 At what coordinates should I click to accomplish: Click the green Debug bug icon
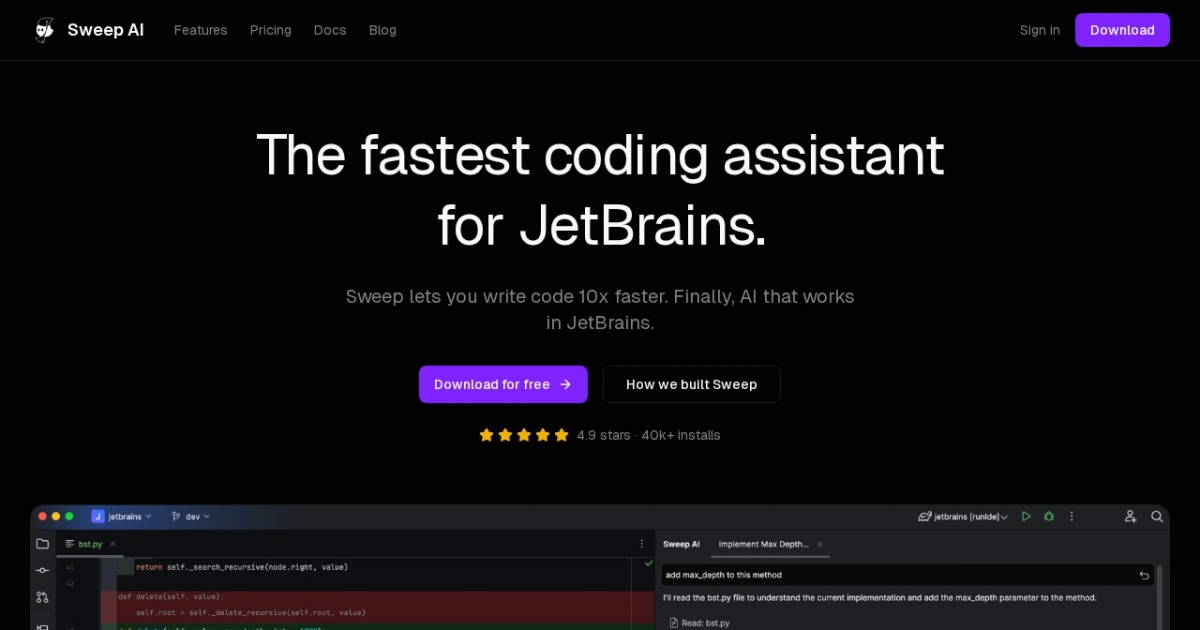click(1049, 516)
